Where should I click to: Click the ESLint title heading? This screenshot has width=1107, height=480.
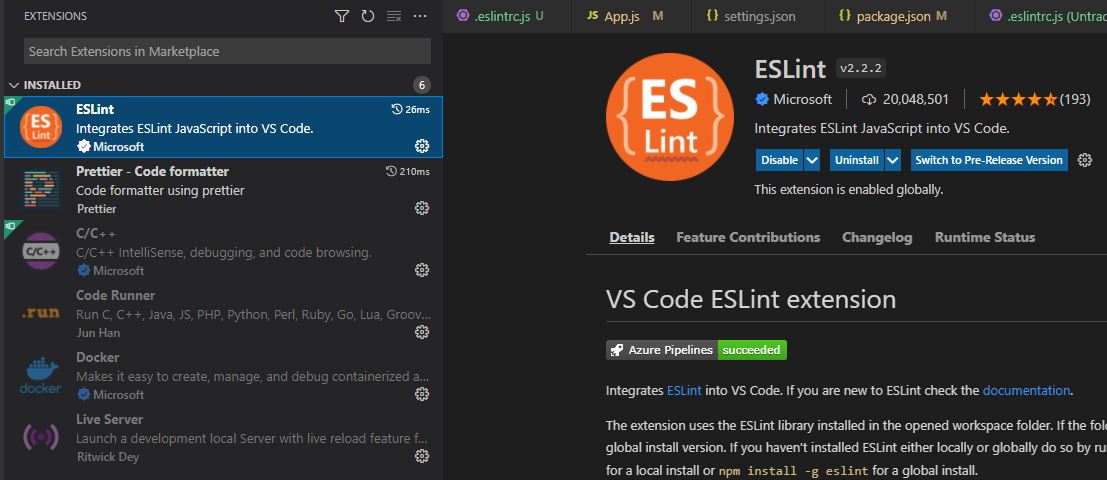[790, 69]
